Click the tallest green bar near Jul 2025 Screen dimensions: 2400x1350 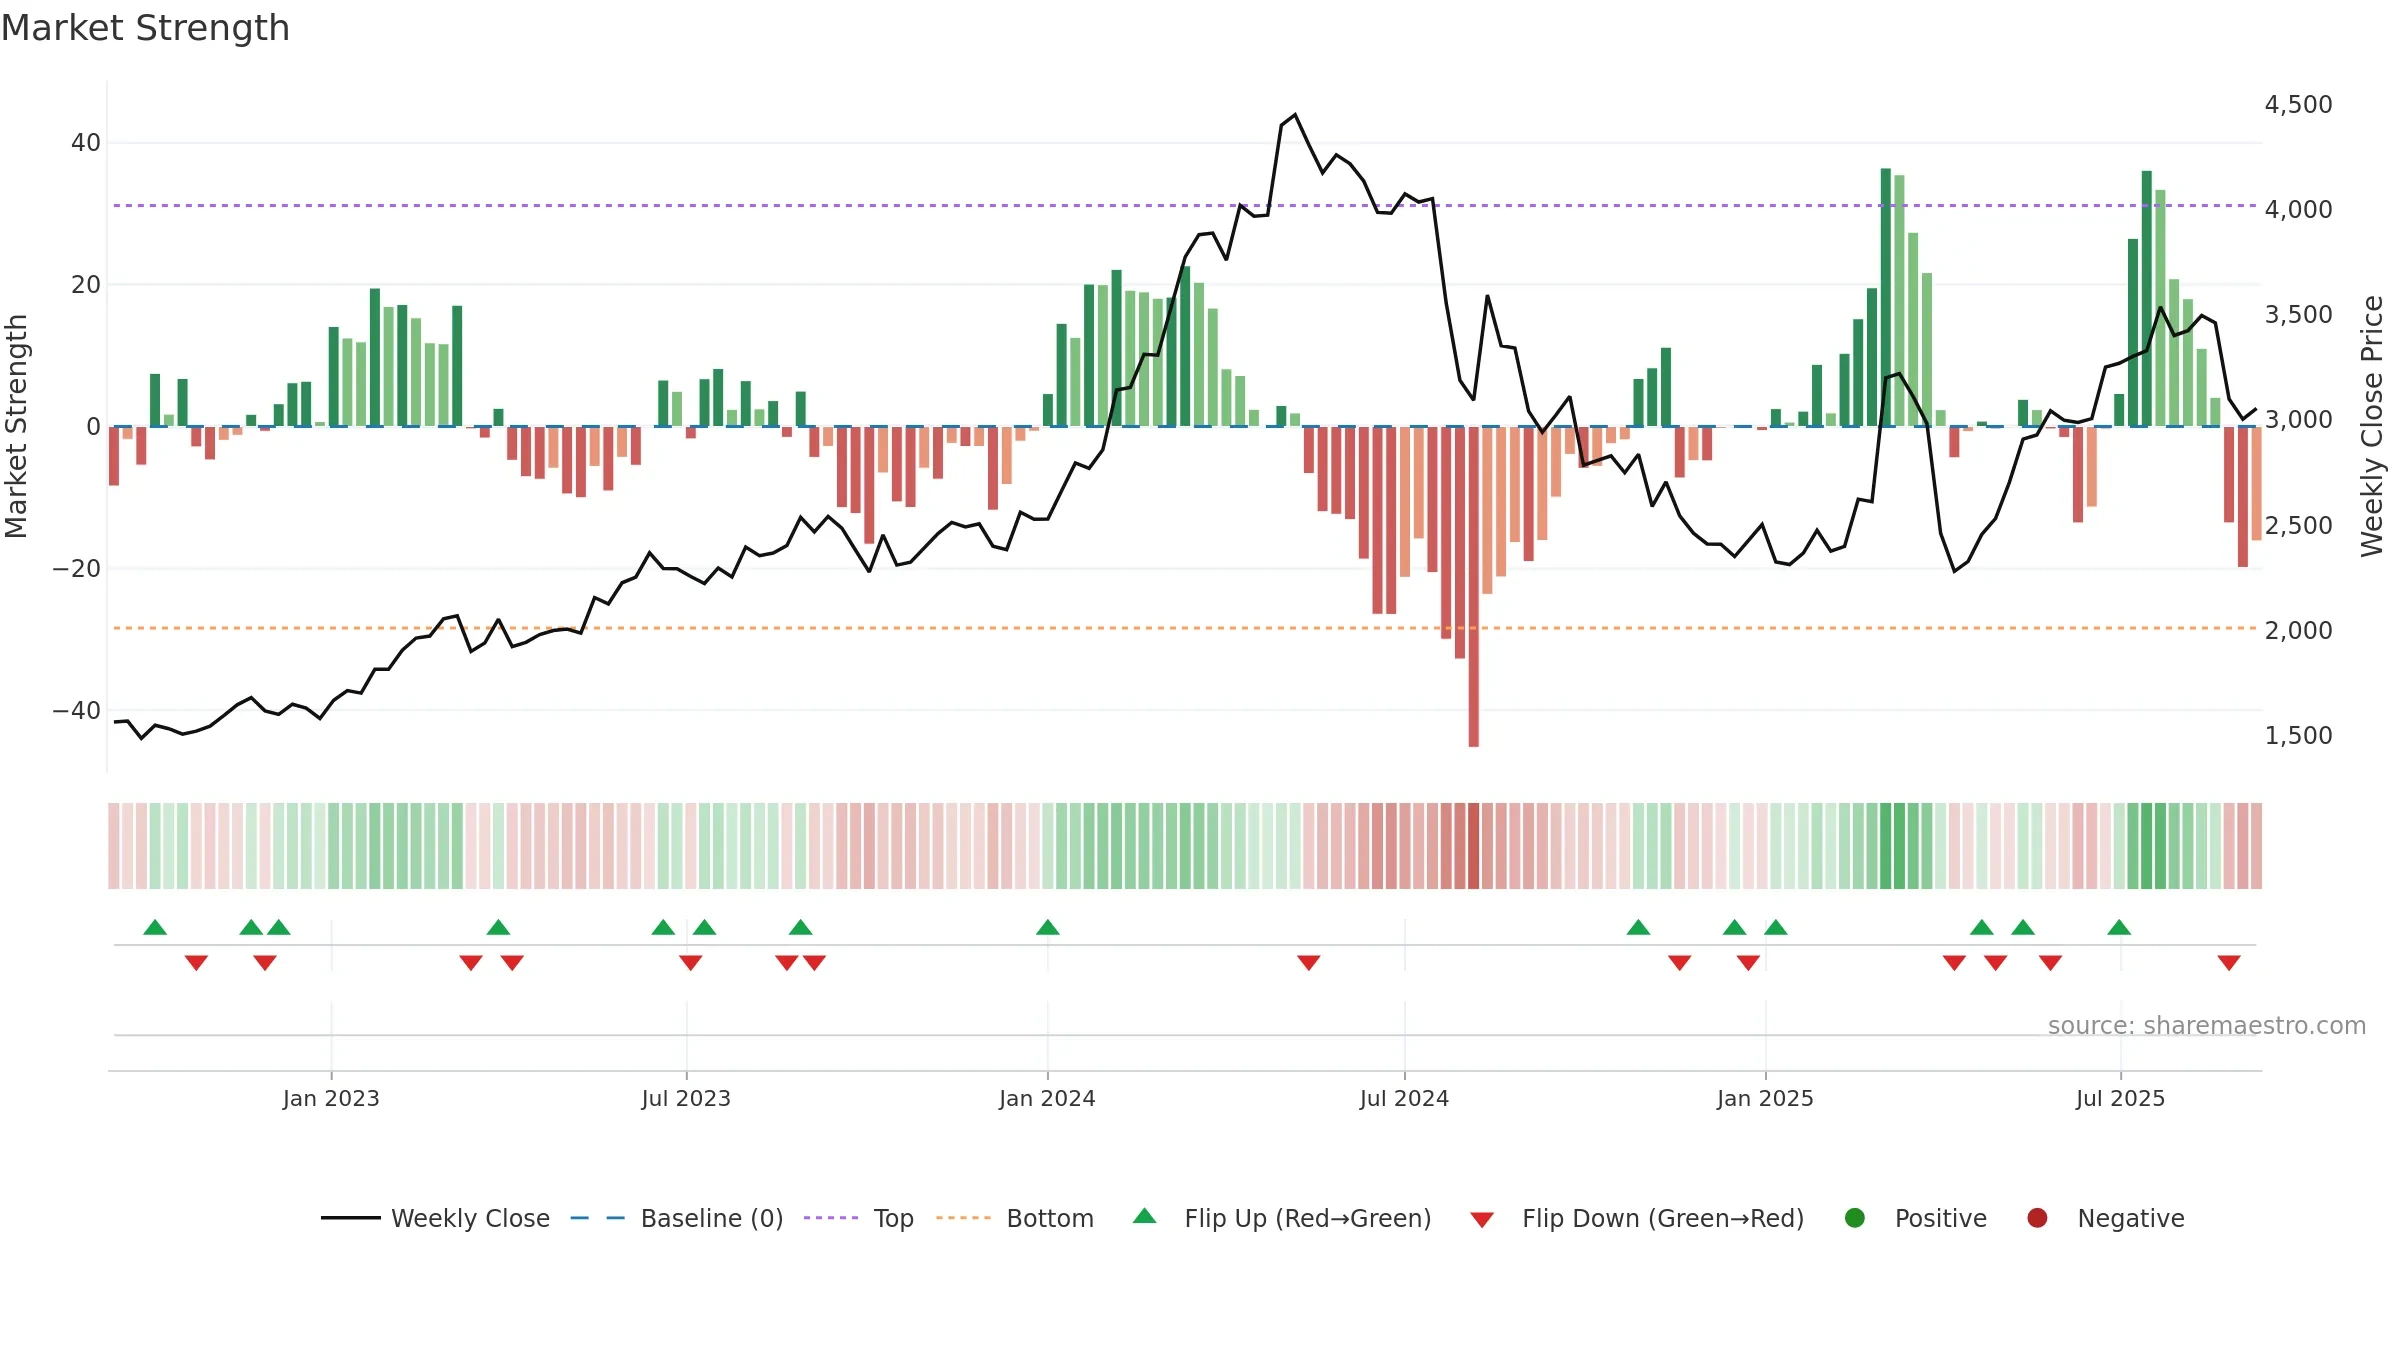pyautogui.click(x=2147, y=299)
